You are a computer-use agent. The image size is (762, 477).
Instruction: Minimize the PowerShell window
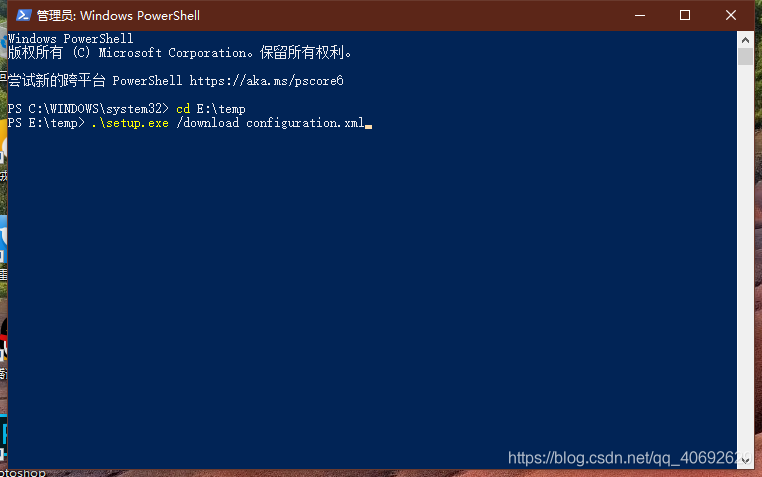click(x=640, y=16)
